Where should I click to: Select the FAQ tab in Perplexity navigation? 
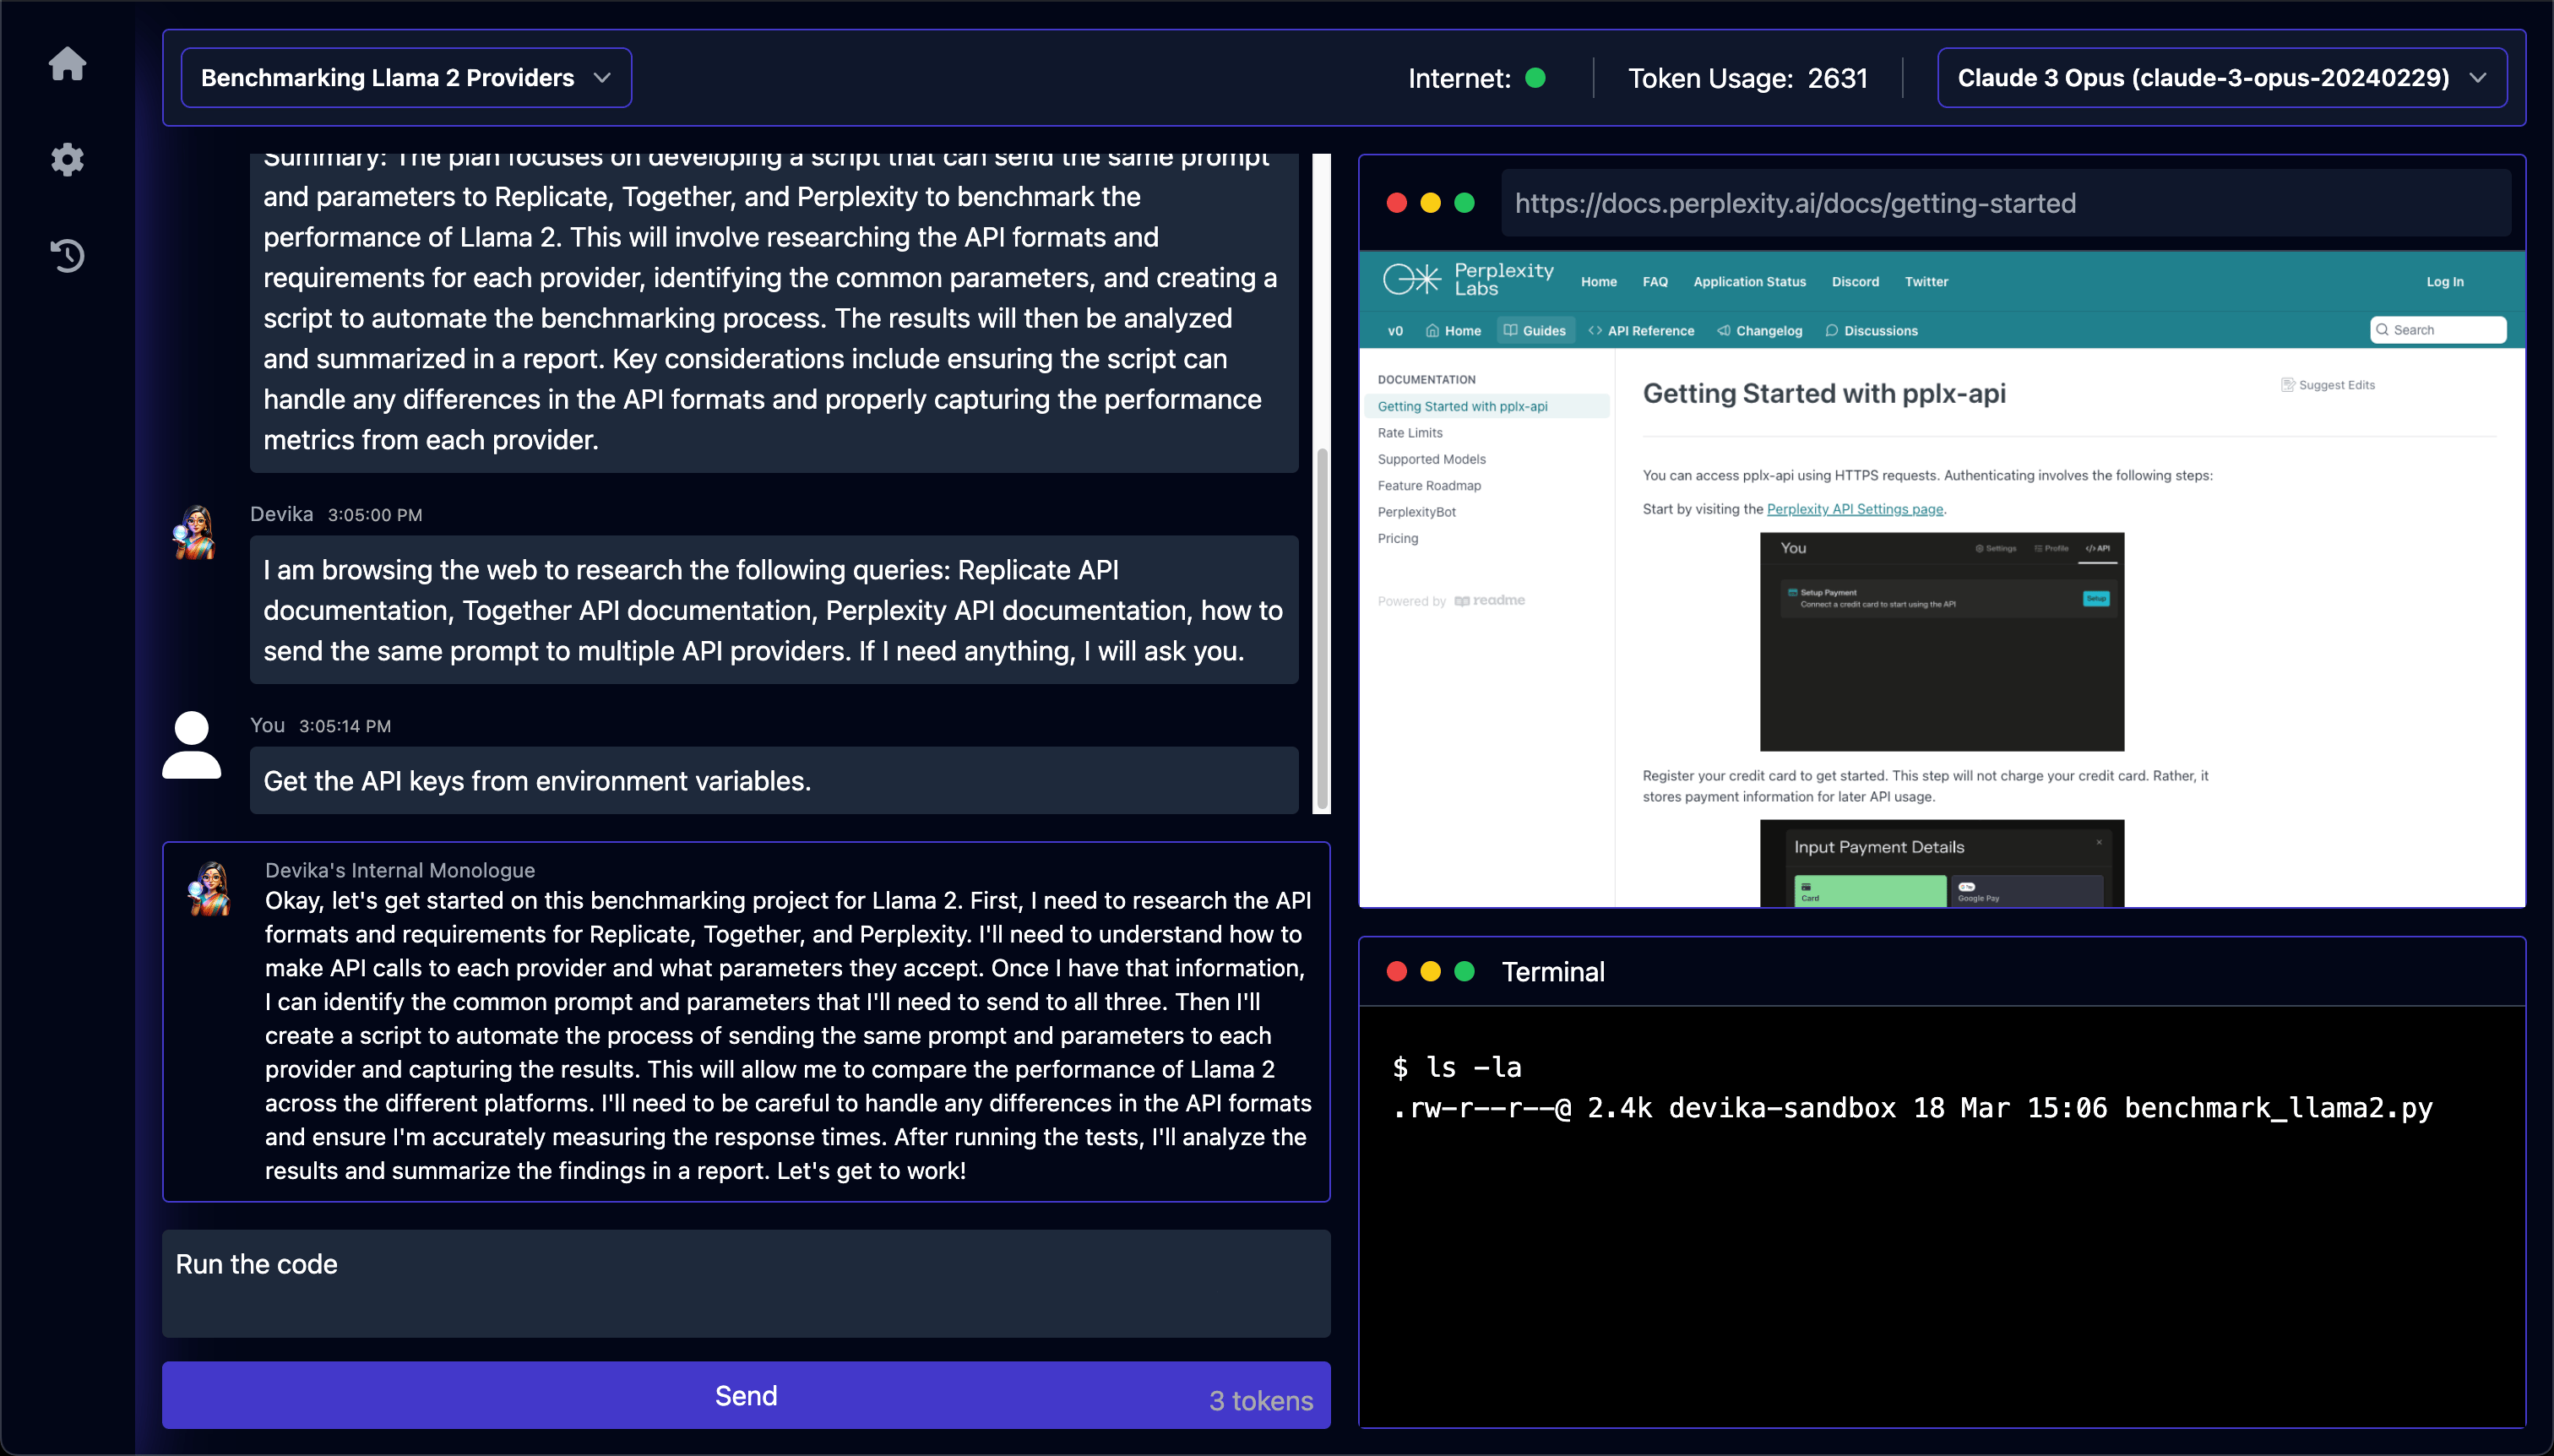tap(1655, 282)
